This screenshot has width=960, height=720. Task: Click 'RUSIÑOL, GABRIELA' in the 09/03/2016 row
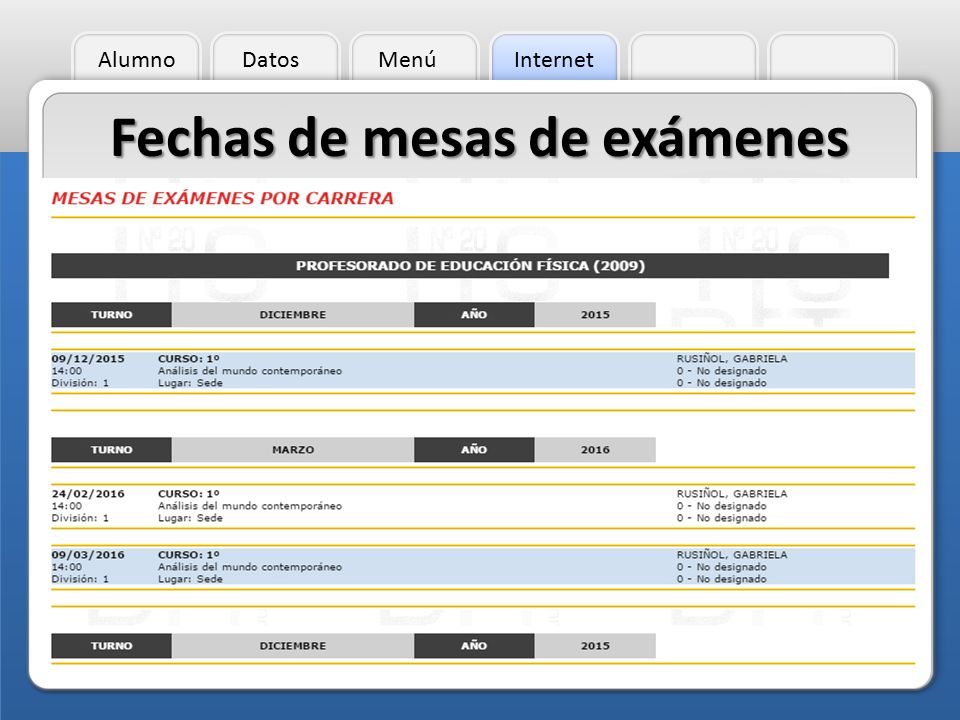point(732,555)
